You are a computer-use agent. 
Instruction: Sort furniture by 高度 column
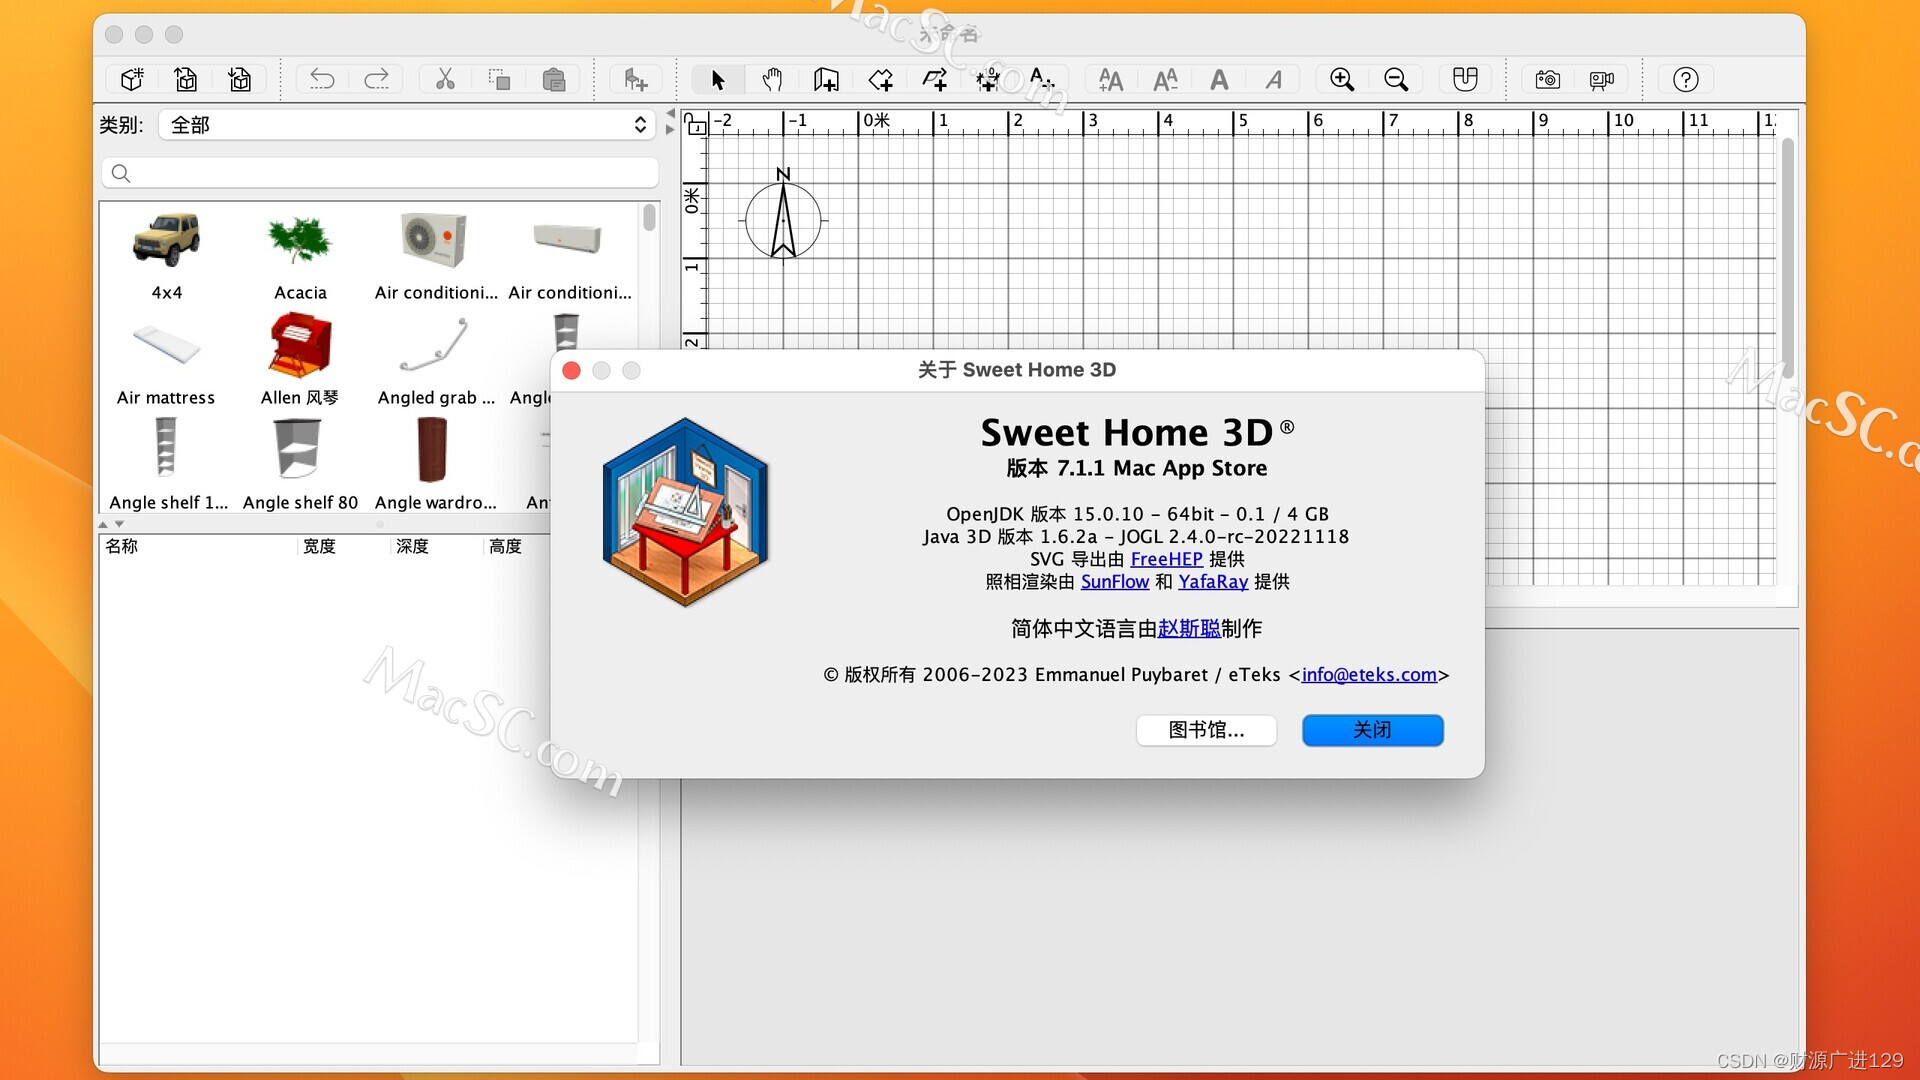click(518, 546)
